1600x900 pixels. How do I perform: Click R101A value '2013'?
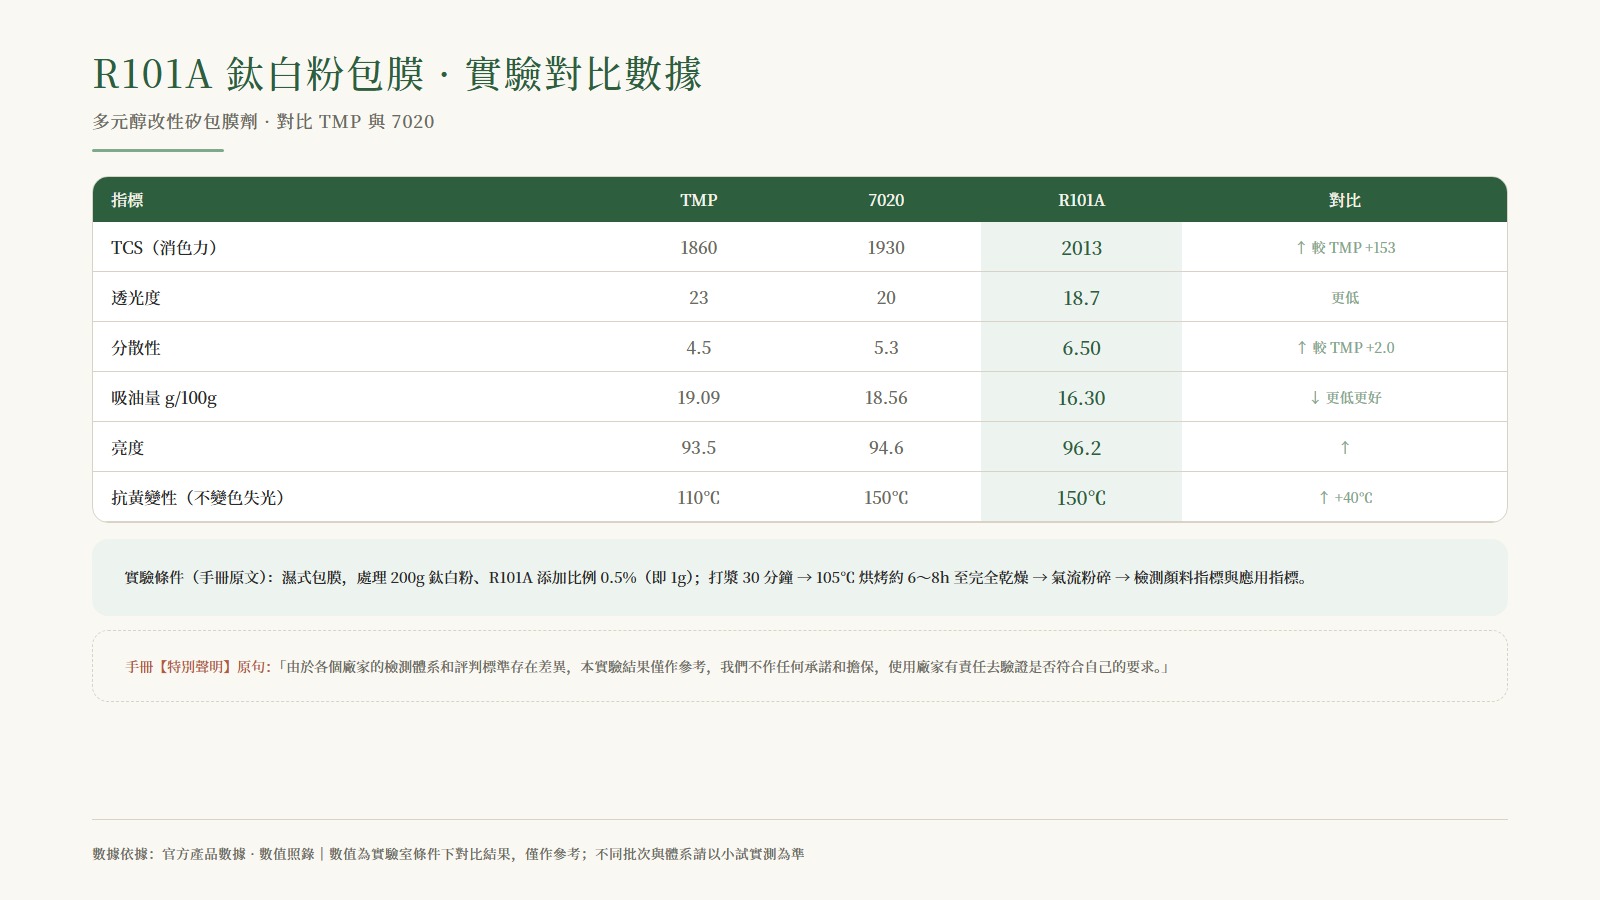click(1081, 248)
